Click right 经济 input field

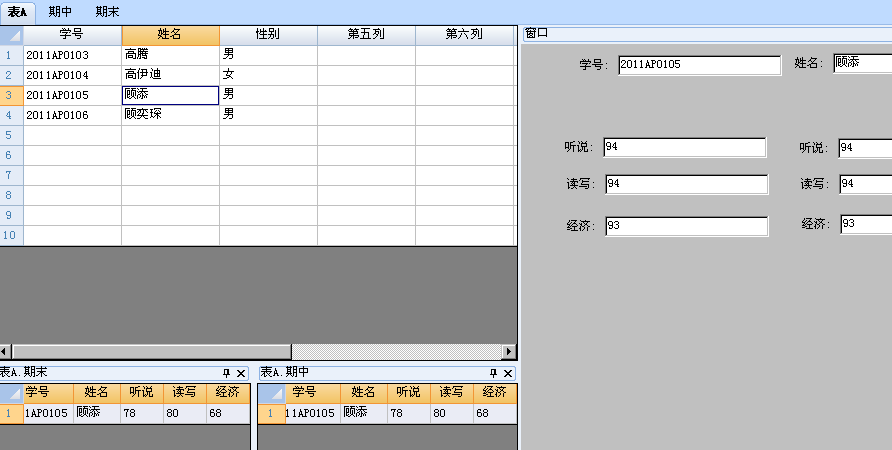pos(865,224)
